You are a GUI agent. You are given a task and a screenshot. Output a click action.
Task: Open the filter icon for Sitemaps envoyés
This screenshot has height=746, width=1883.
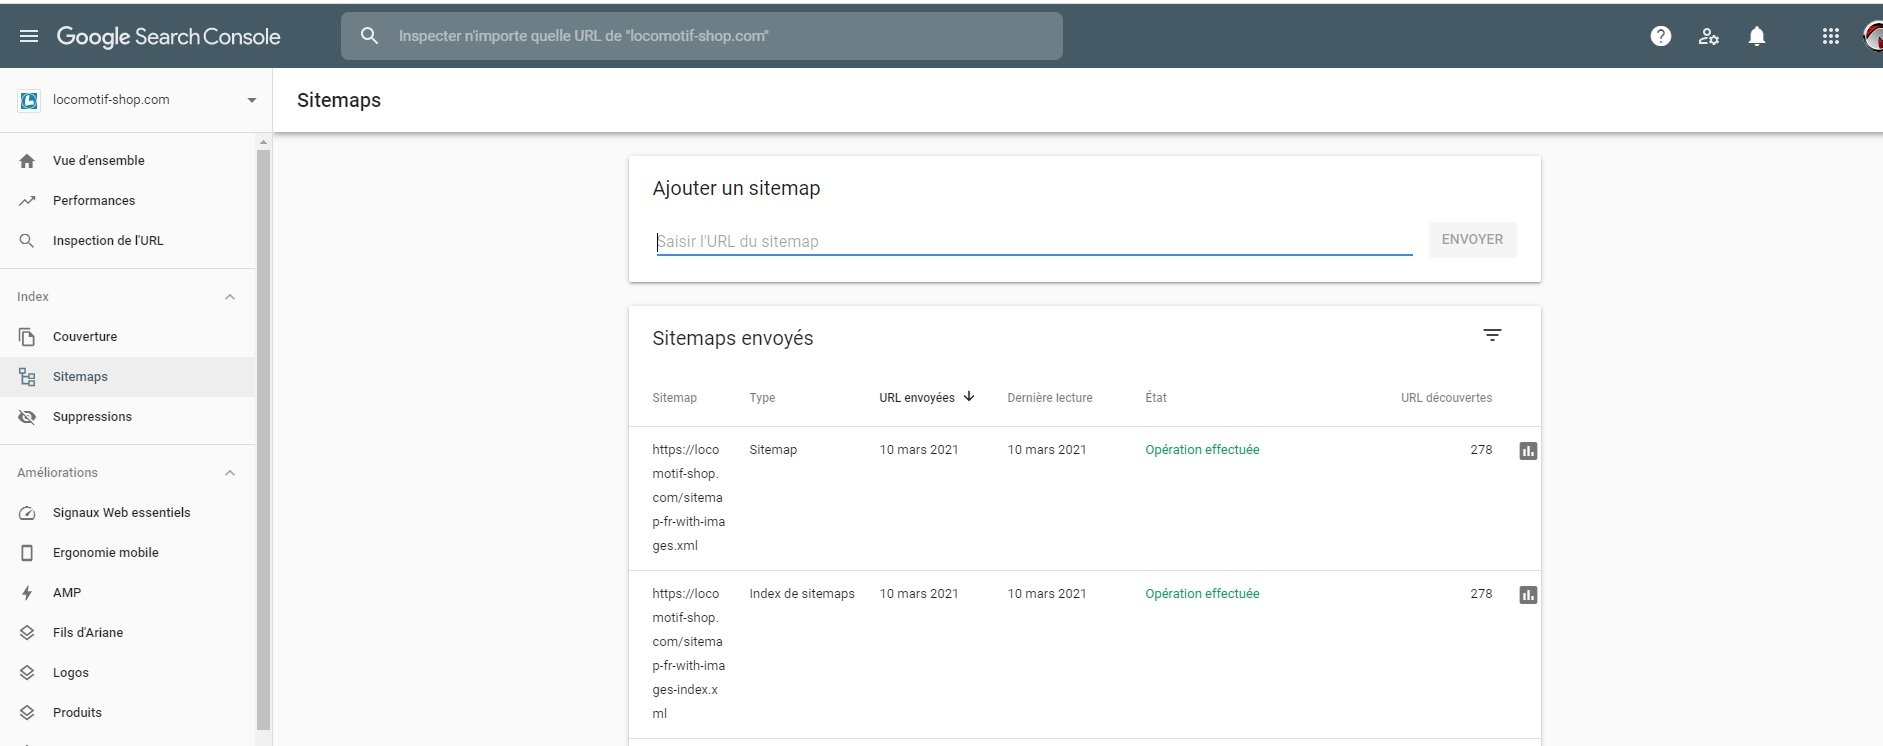(1492, 335)
